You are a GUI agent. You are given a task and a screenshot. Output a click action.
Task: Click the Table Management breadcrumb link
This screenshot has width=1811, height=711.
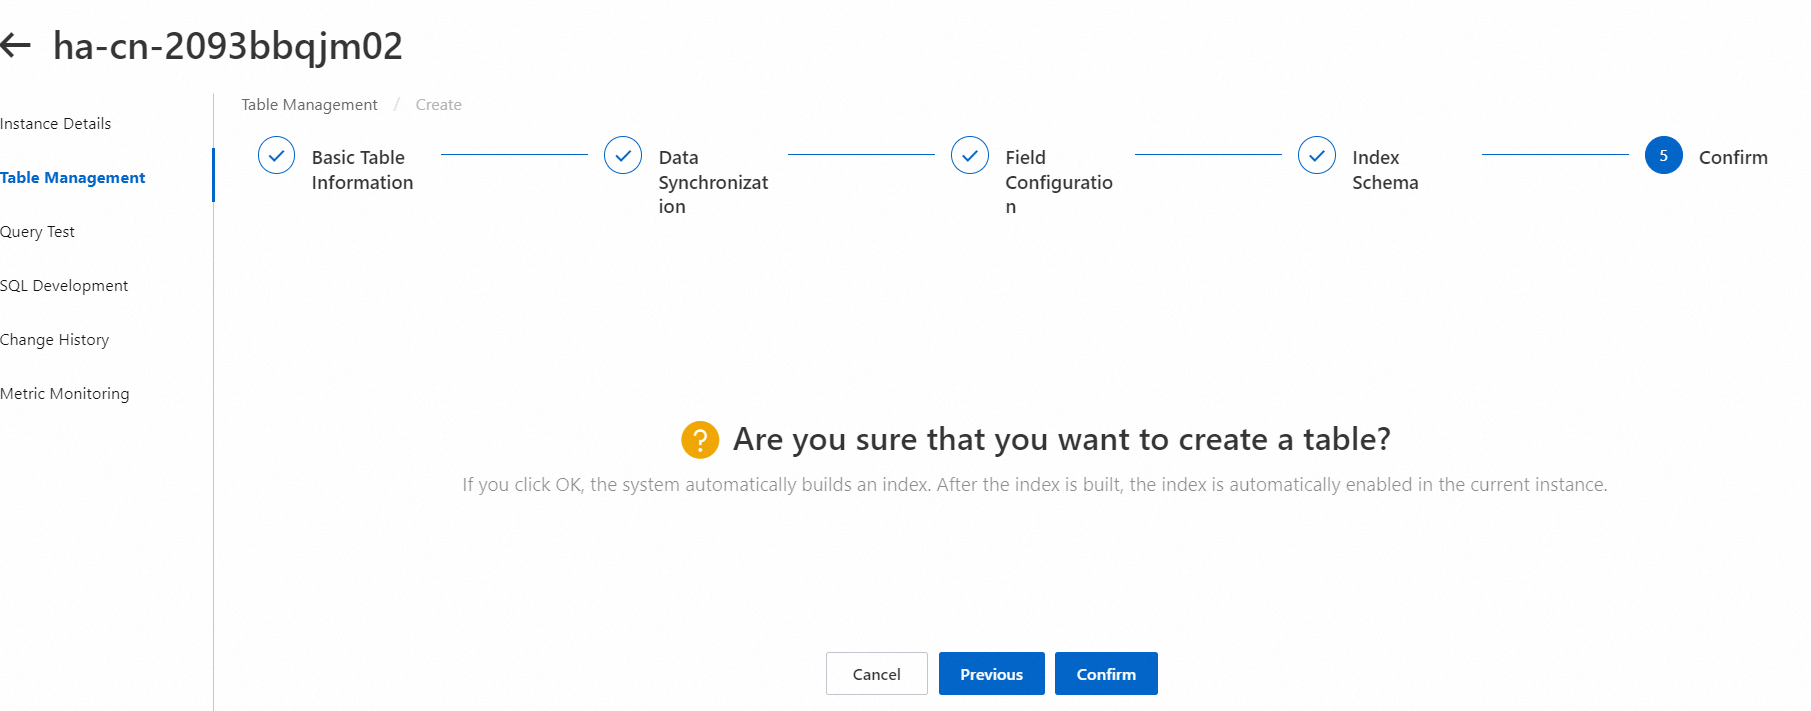[x=309, y=105]
